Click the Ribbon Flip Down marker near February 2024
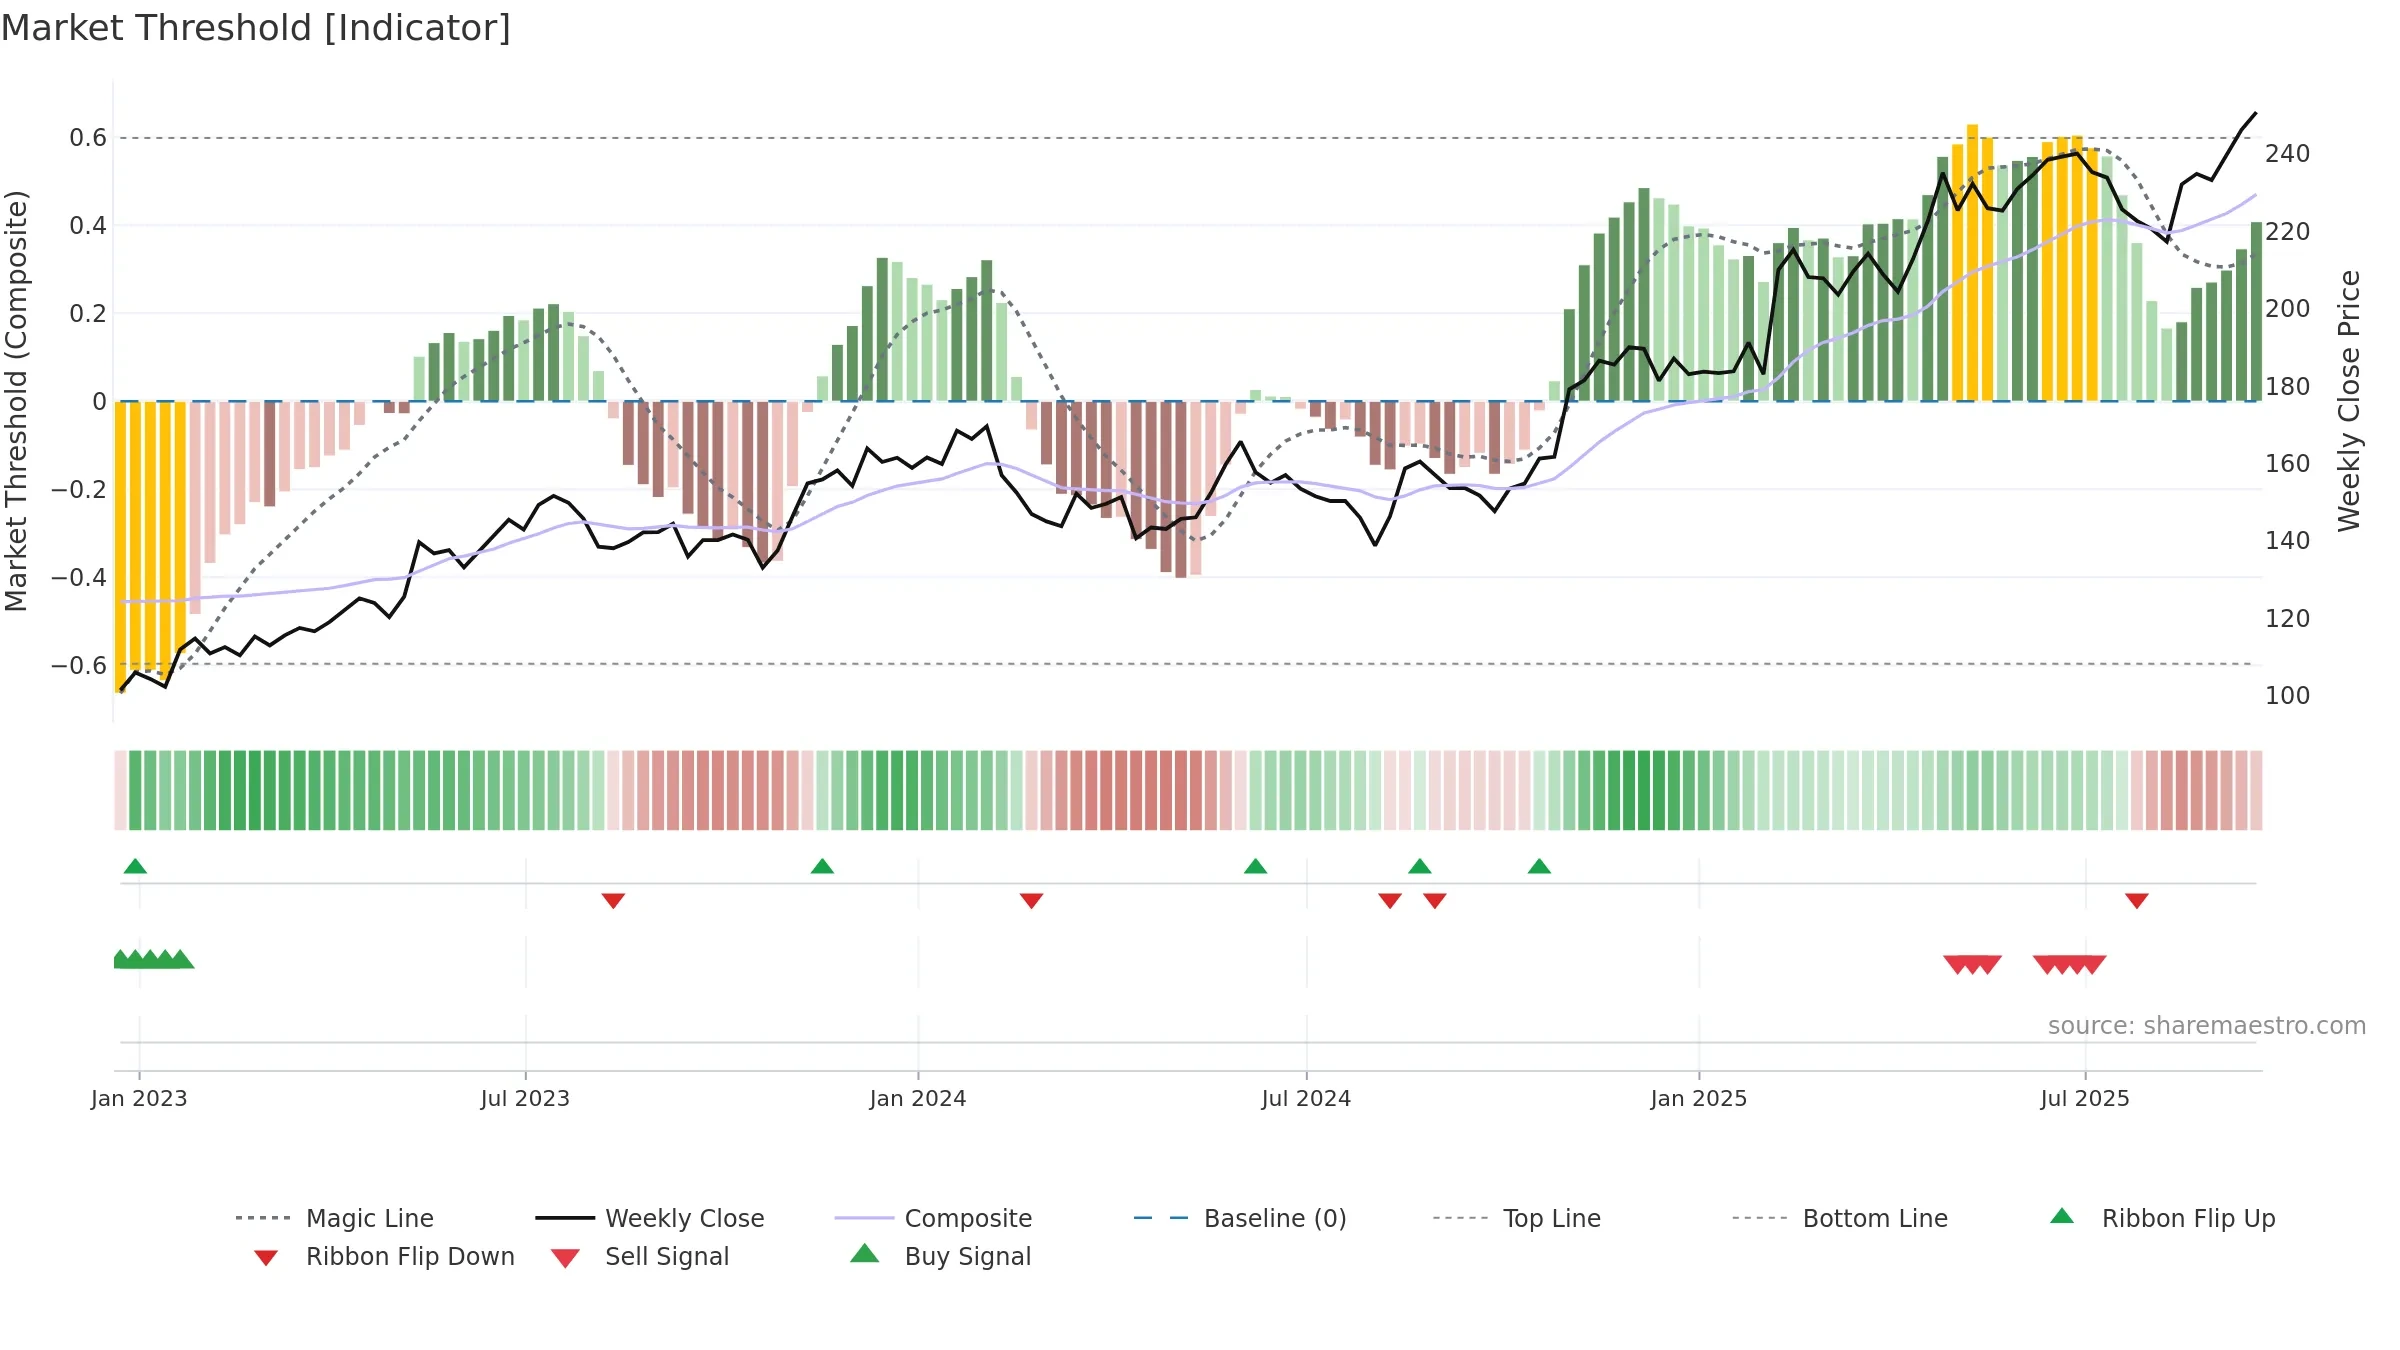Viewport: 2400px width, 1350px height. 1031,901
